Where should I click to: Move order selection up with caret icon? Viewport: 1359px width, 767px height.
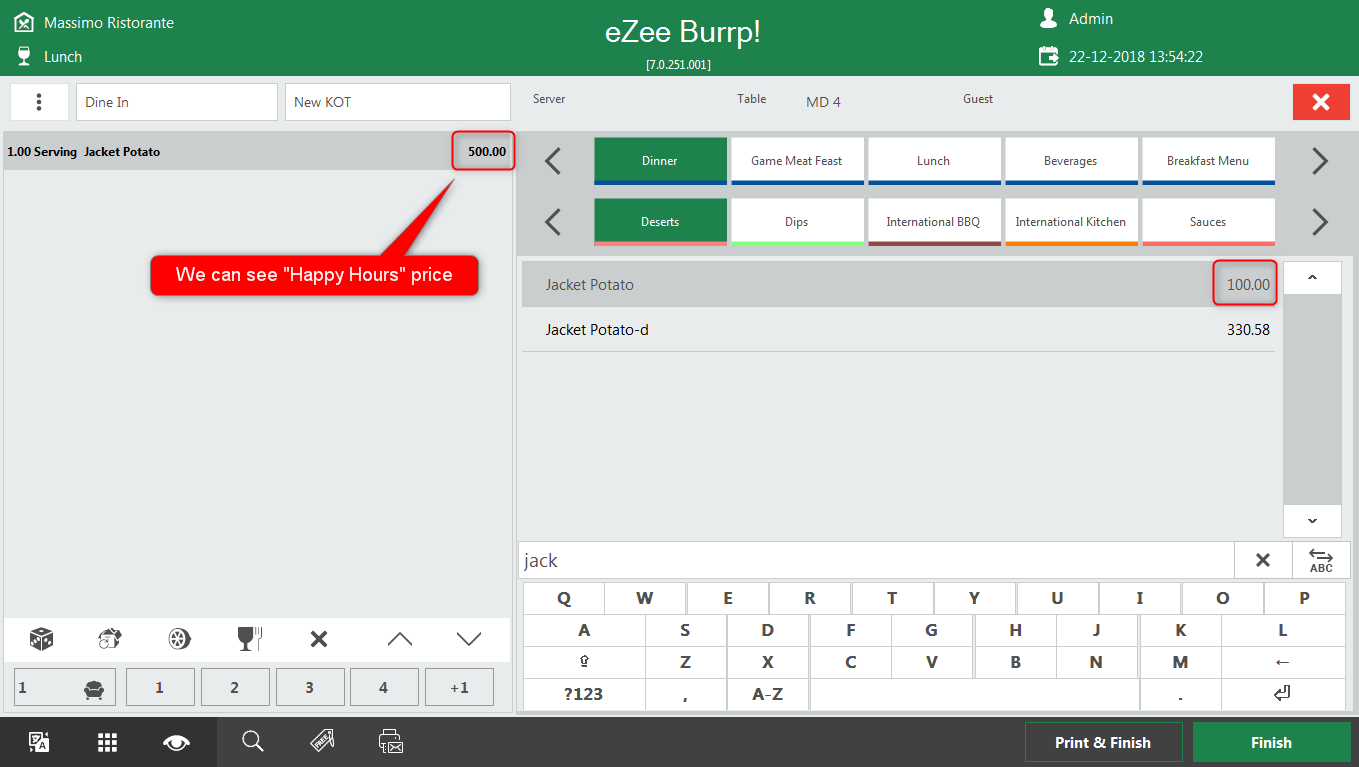tap(399, 639)
